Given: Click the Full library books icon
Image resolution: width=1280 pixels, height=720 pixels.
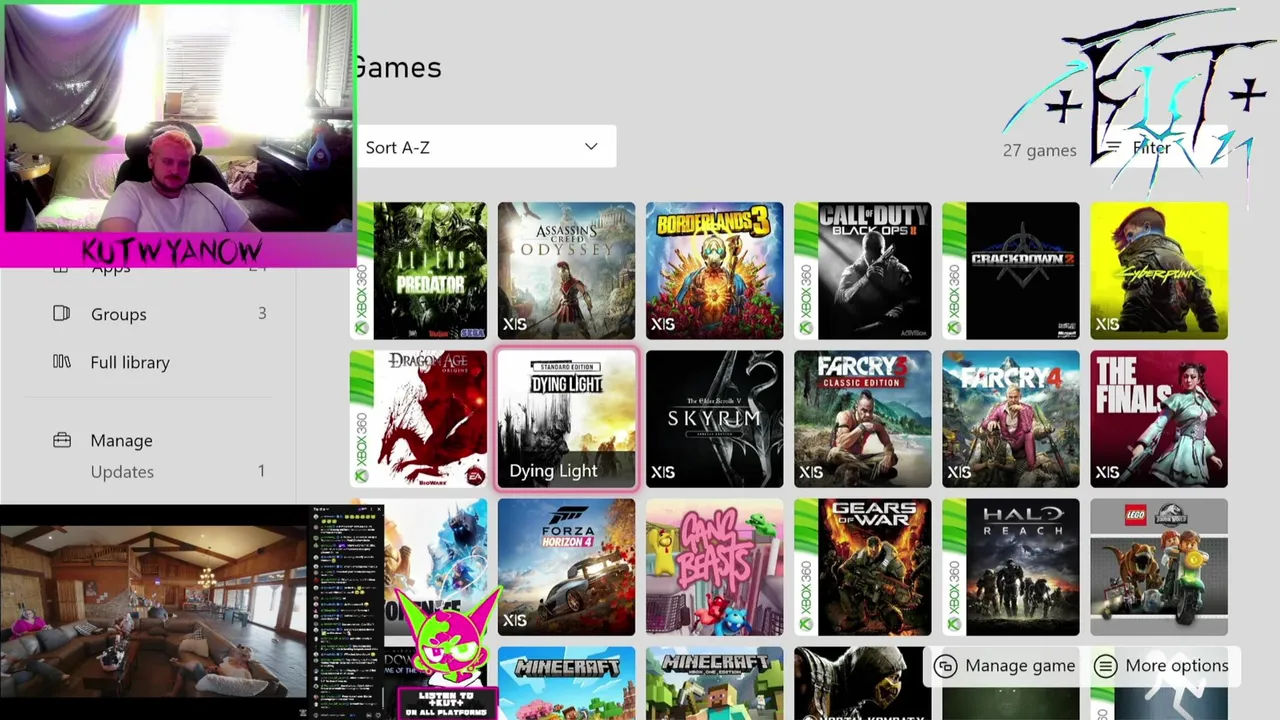Looking at the screenshot, I should pos(62,361).
